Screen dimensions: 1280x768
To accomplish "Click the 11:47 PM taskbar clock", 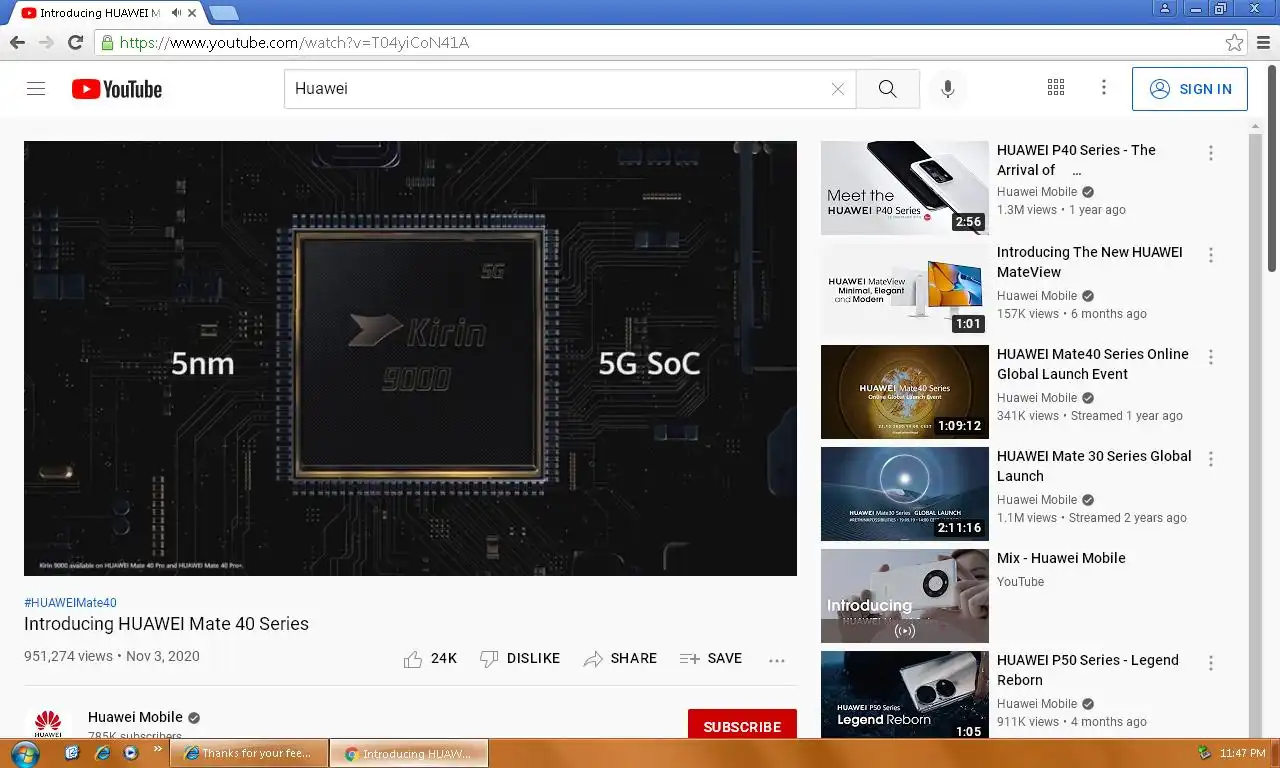I will (x=1243, y=753).
